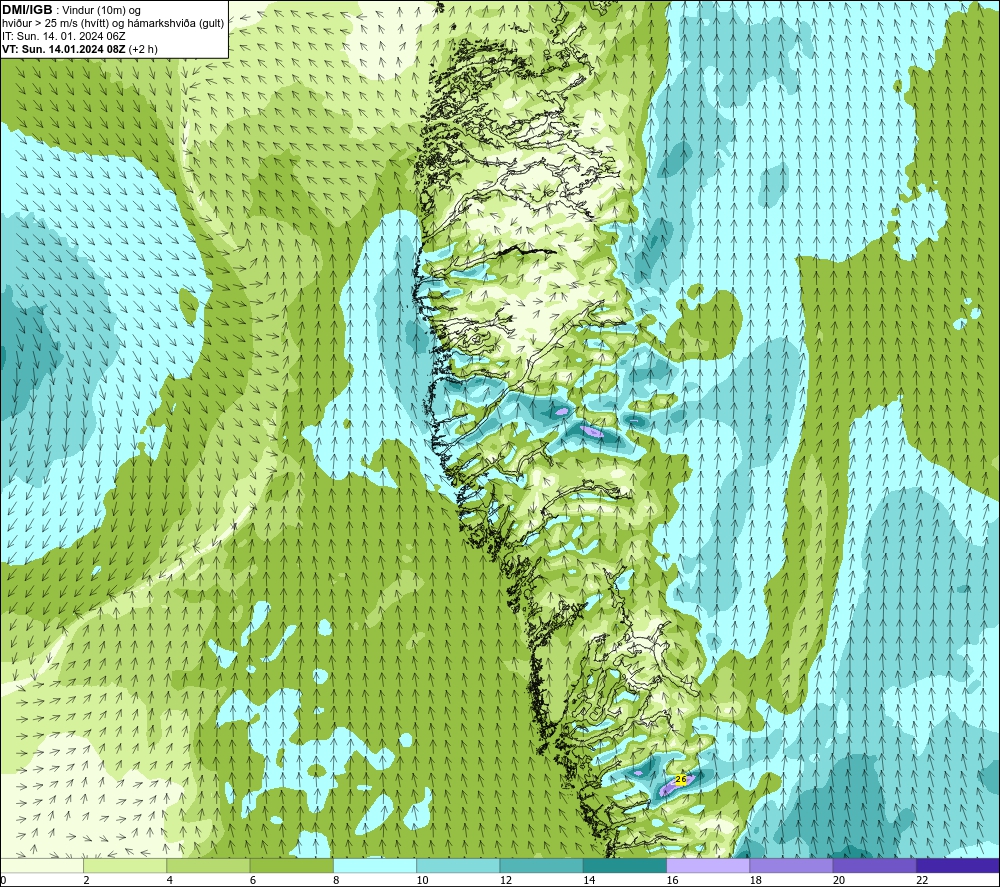Click the scale label 12
The width and height of the screenshot is (1000, 887).
(x=506, y=880)
